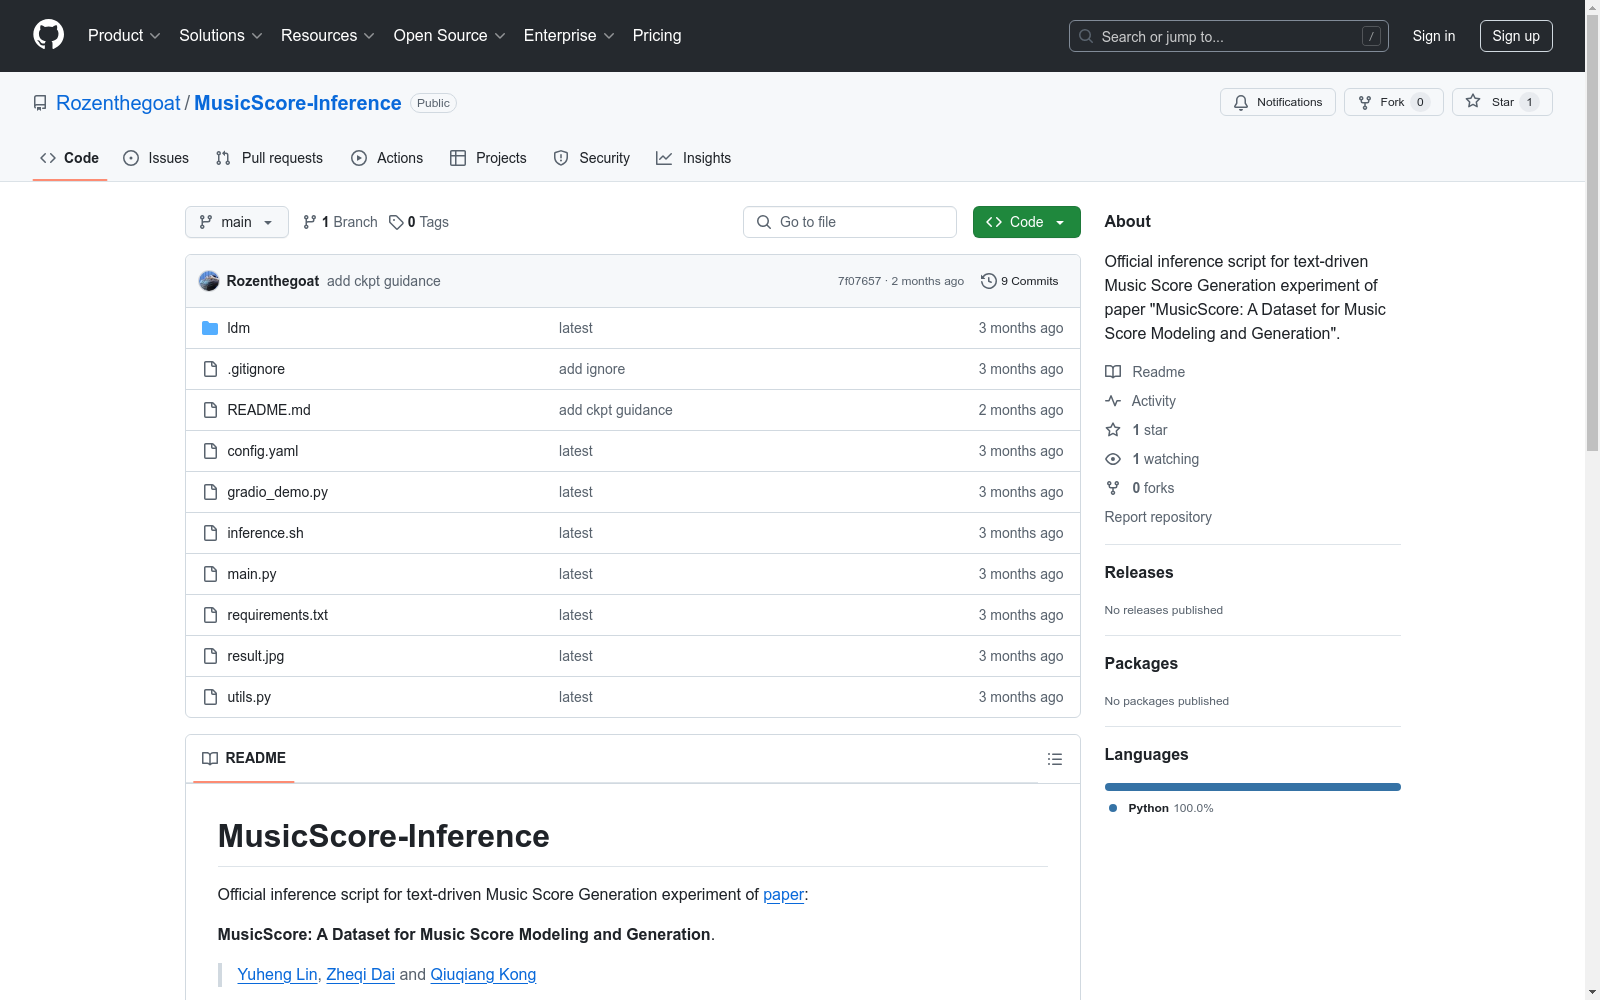The width and height of the screenshot is (1600, 1000).
Task: Click the Fork icon
Action: 1365,102
